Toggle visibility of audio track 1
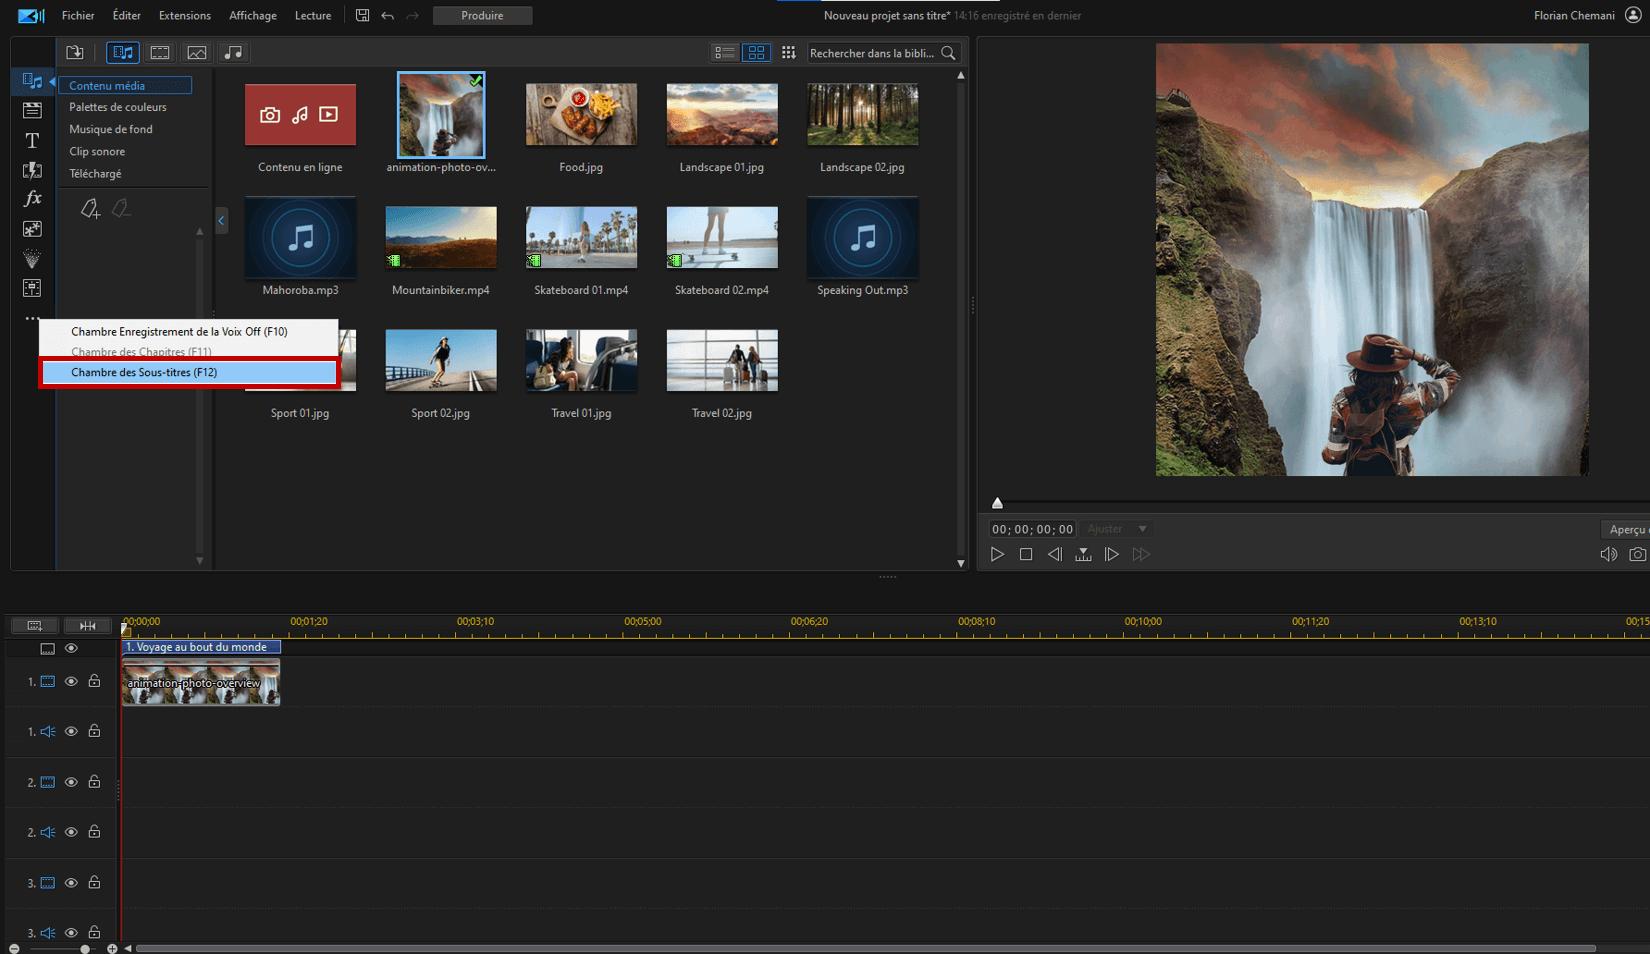 click(x=71, y=731)
